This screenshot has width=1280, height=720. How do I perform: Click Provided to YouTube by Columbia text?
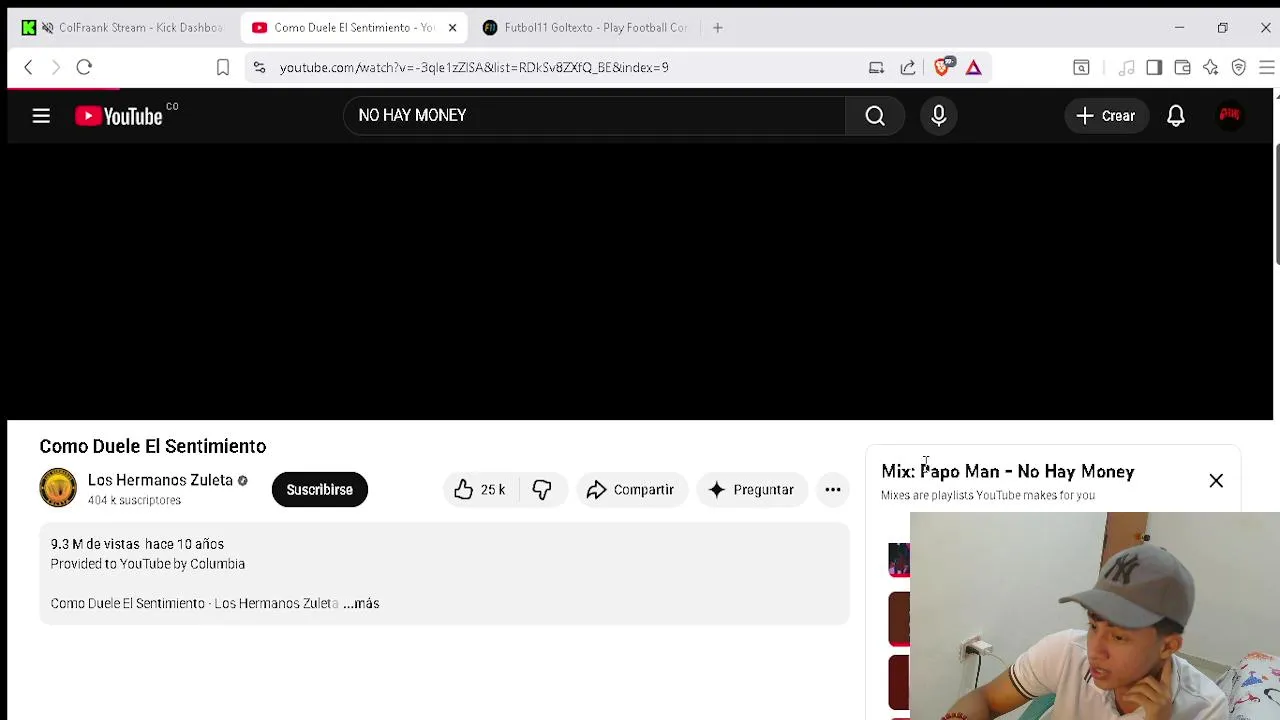(x=148, y=564)
